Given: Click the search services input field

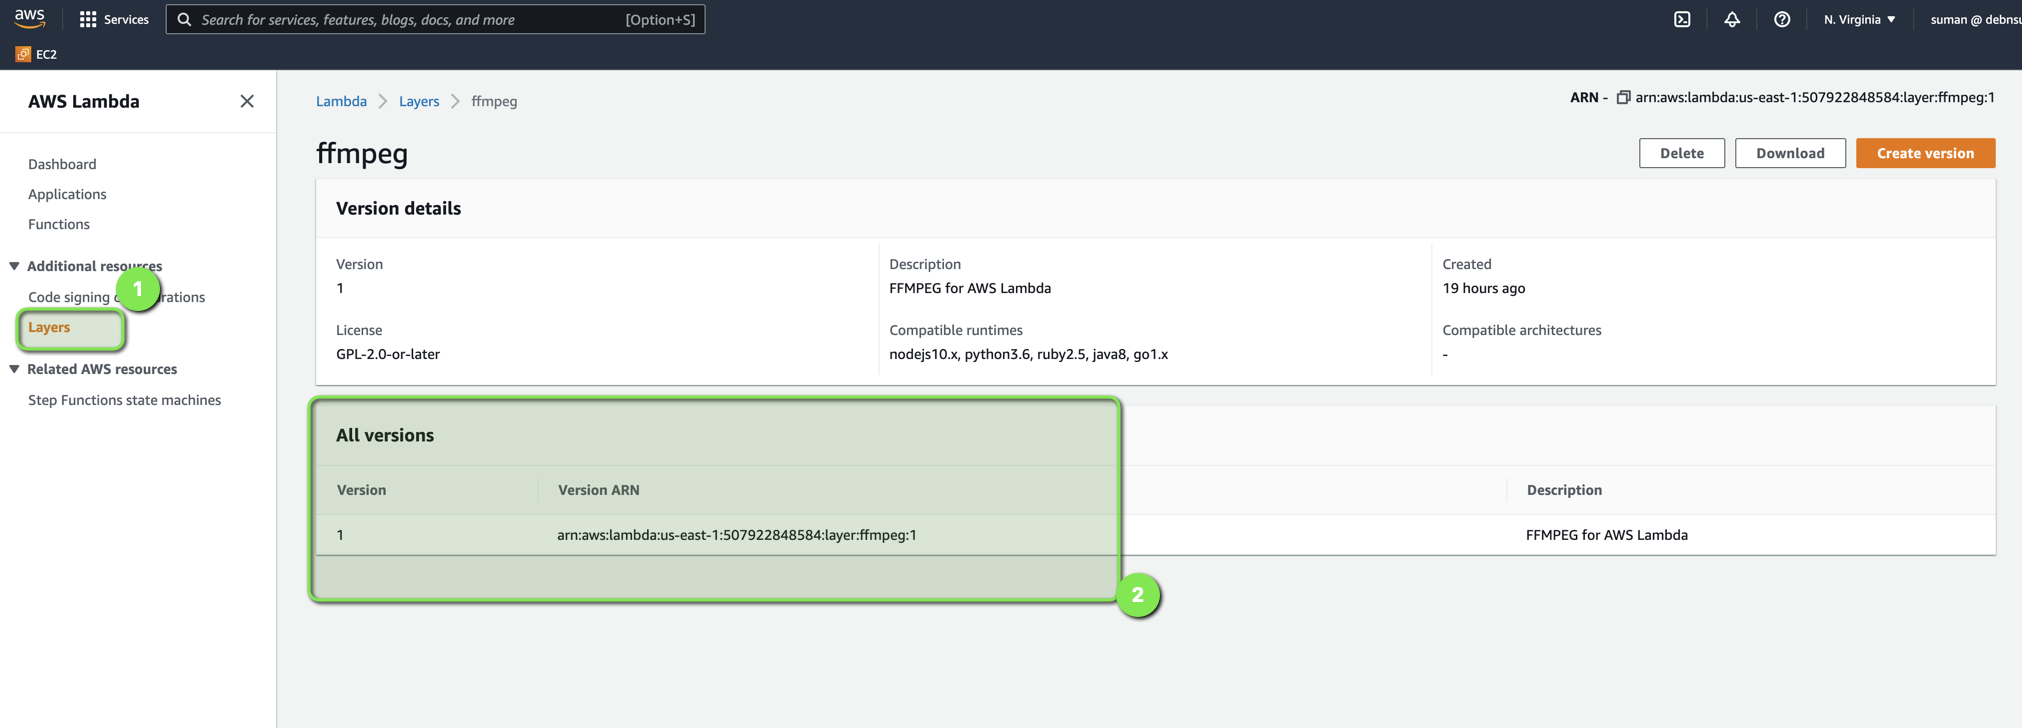Looking at the screenshot, I should (435, 19).
